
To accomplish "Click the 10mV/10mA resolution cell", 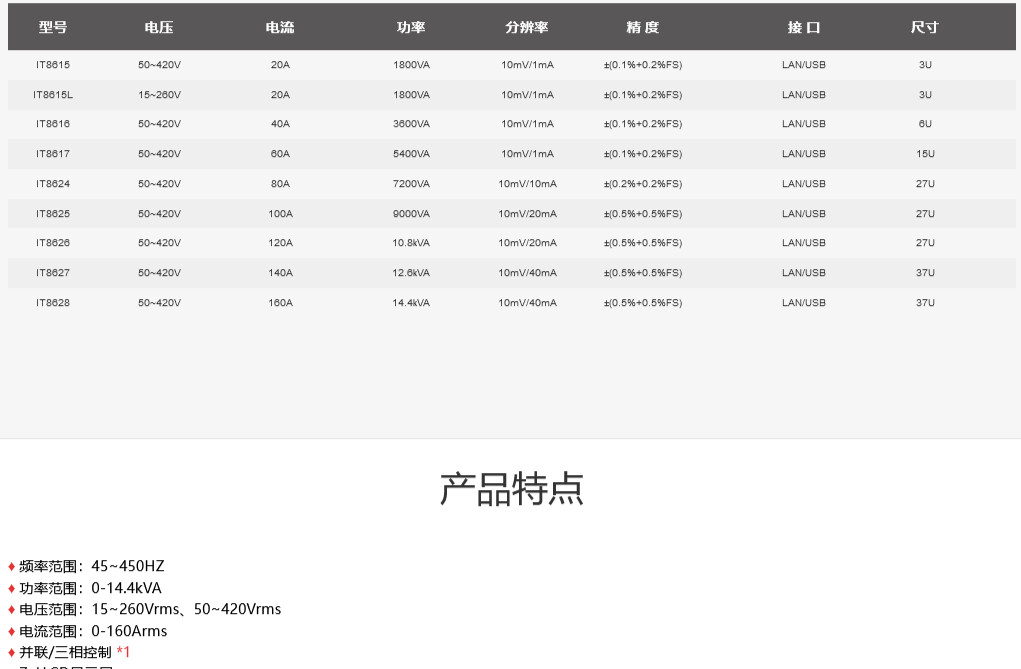I will 527,184.
